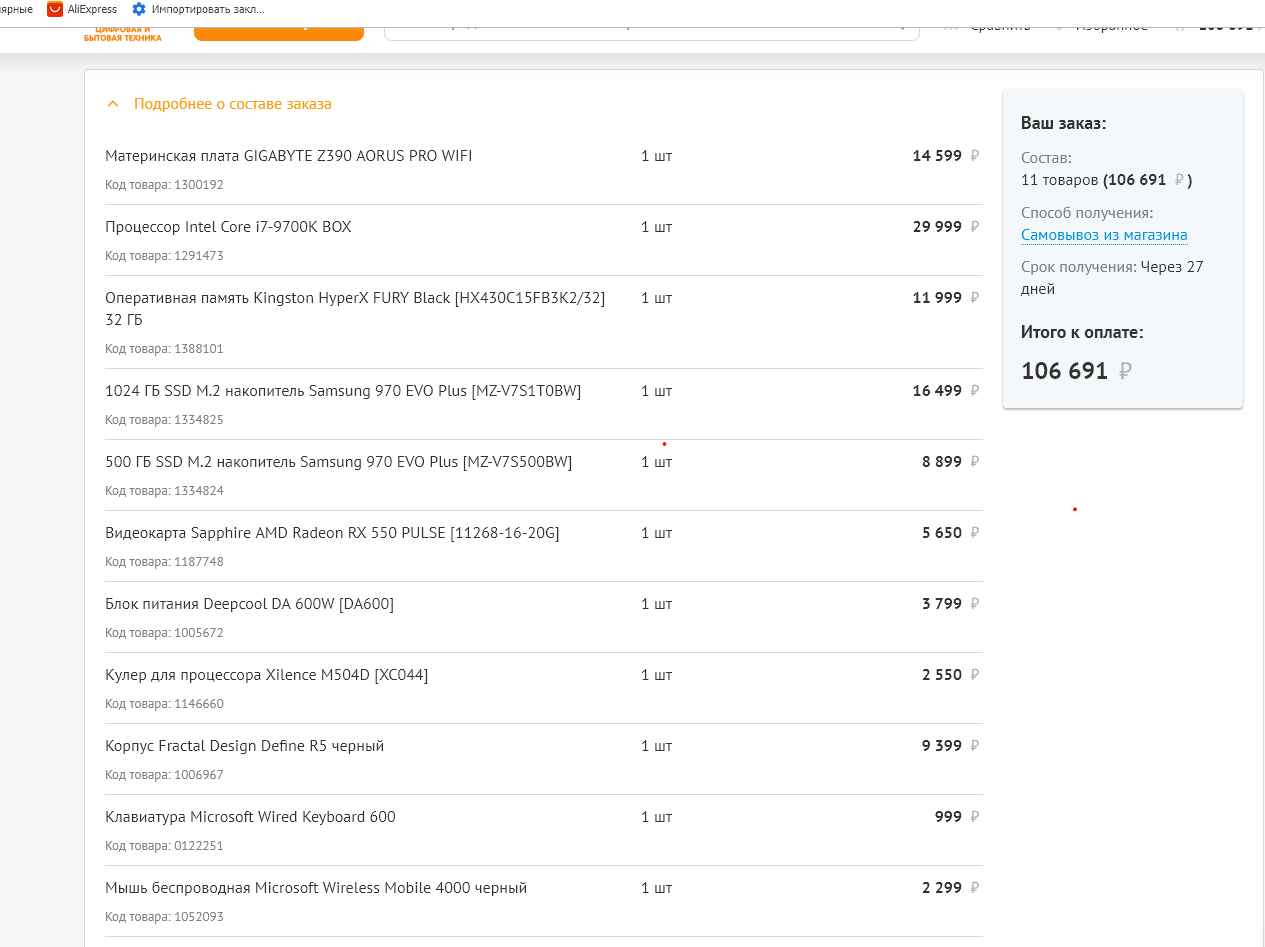Click the 1 шт quantity in the Fractal Design case row

pyautogui.click(x=657, y=746)
